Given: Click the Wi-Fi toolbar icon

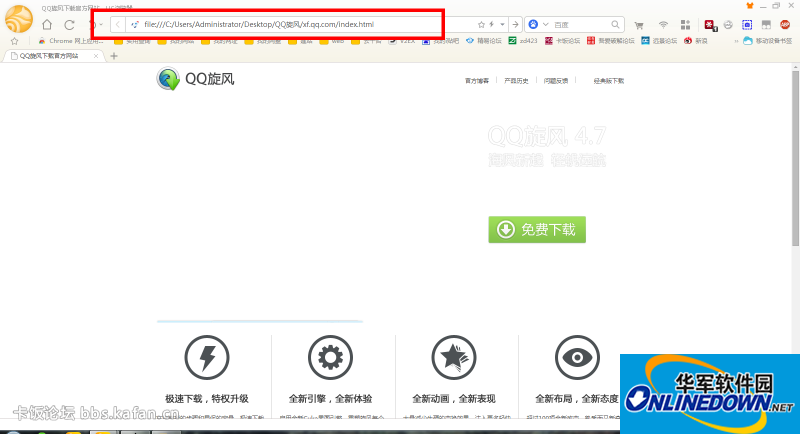Looking at the screenshot, I should pyautogui.click(x=663, y=24).
